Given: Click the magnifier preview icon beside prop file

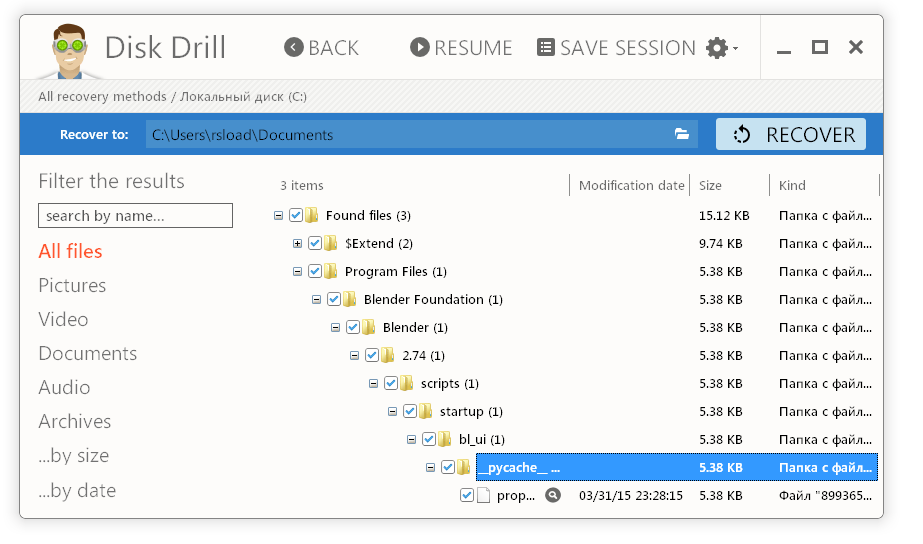Looking at the screenshot, I should tap(553, 495).
